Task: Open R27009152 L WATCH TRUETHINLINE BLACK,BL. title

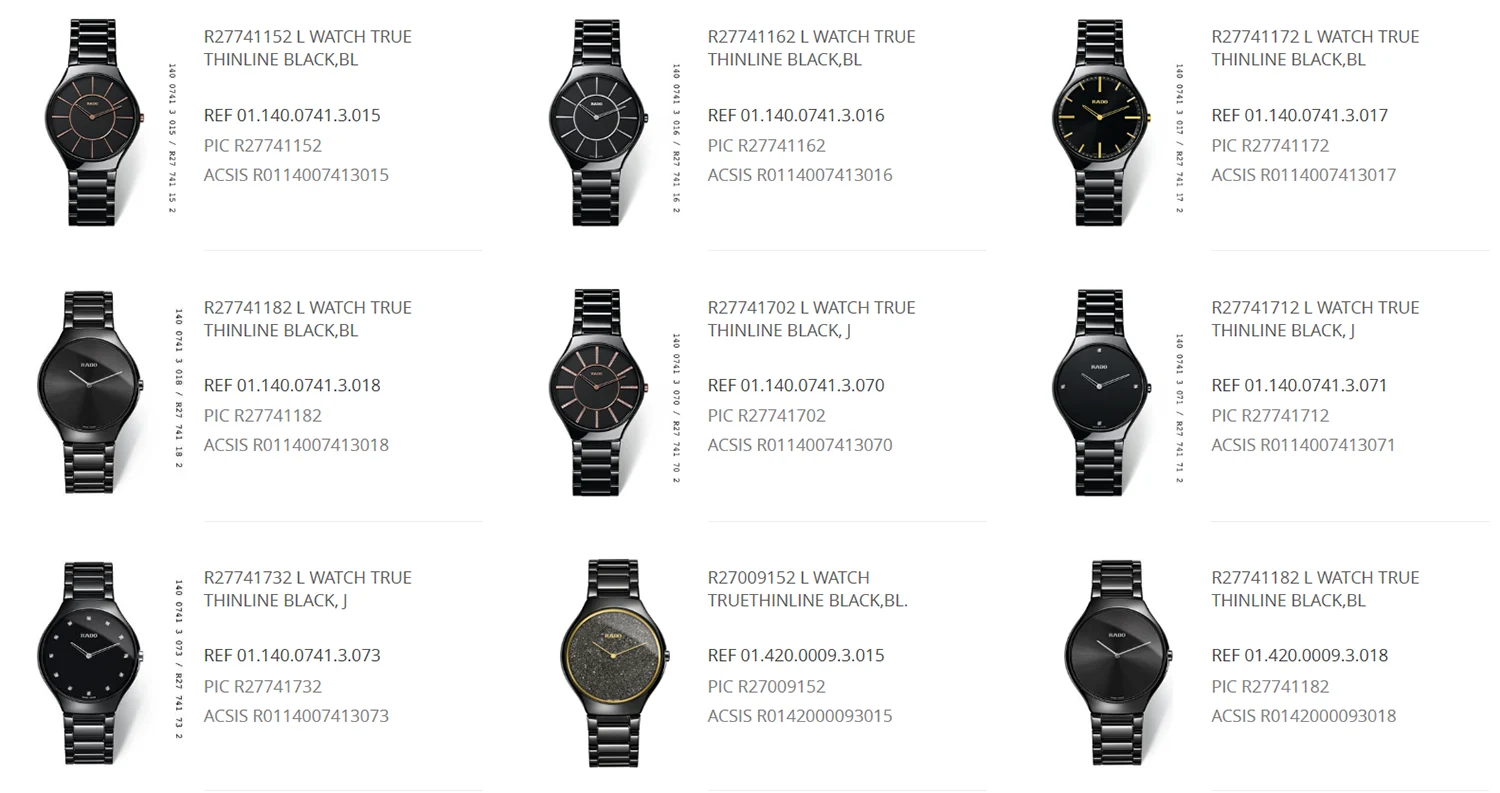Action: point(808,589)
